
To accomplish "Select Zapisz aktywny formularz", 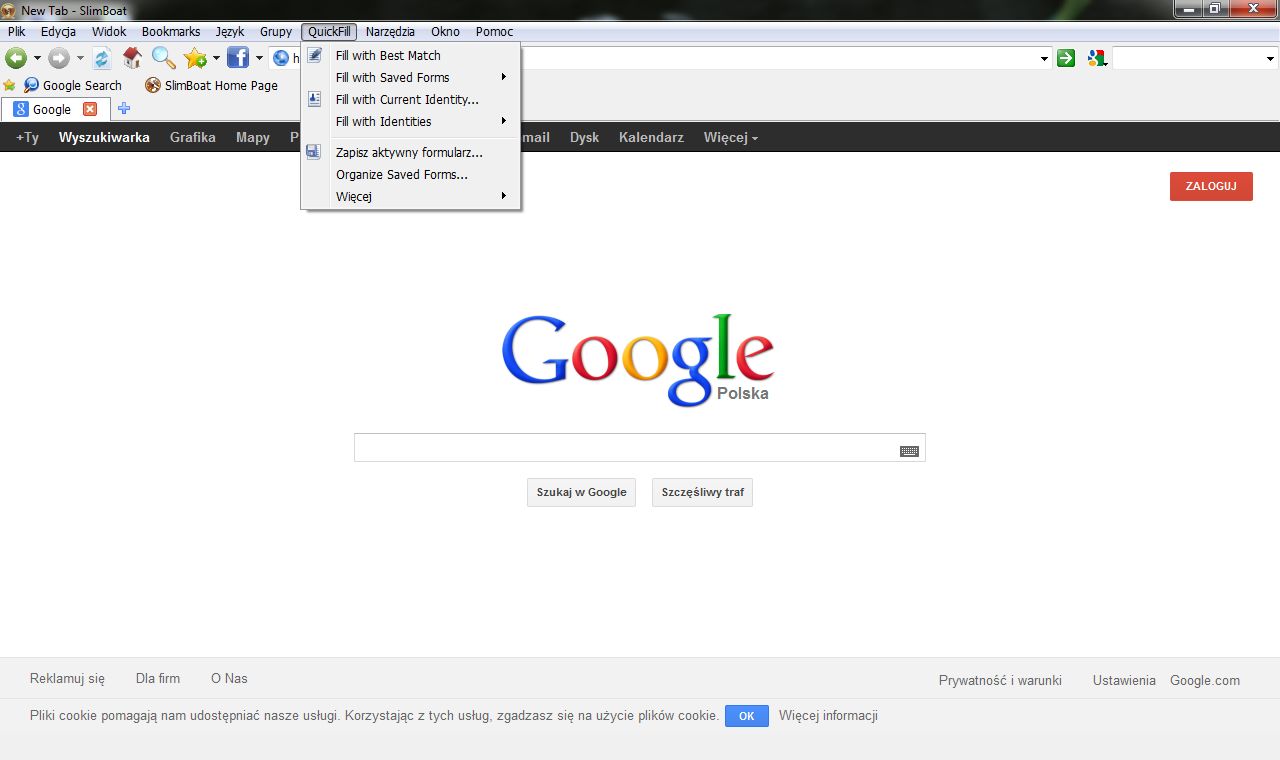I will click(x=411, y=152).
